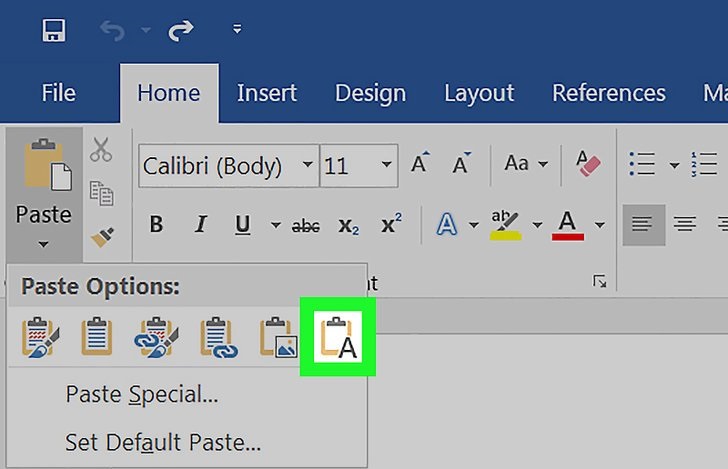This screenshot has height=469, width=728.
Task: Toggle Underline formatting
Action: point(242,225)
